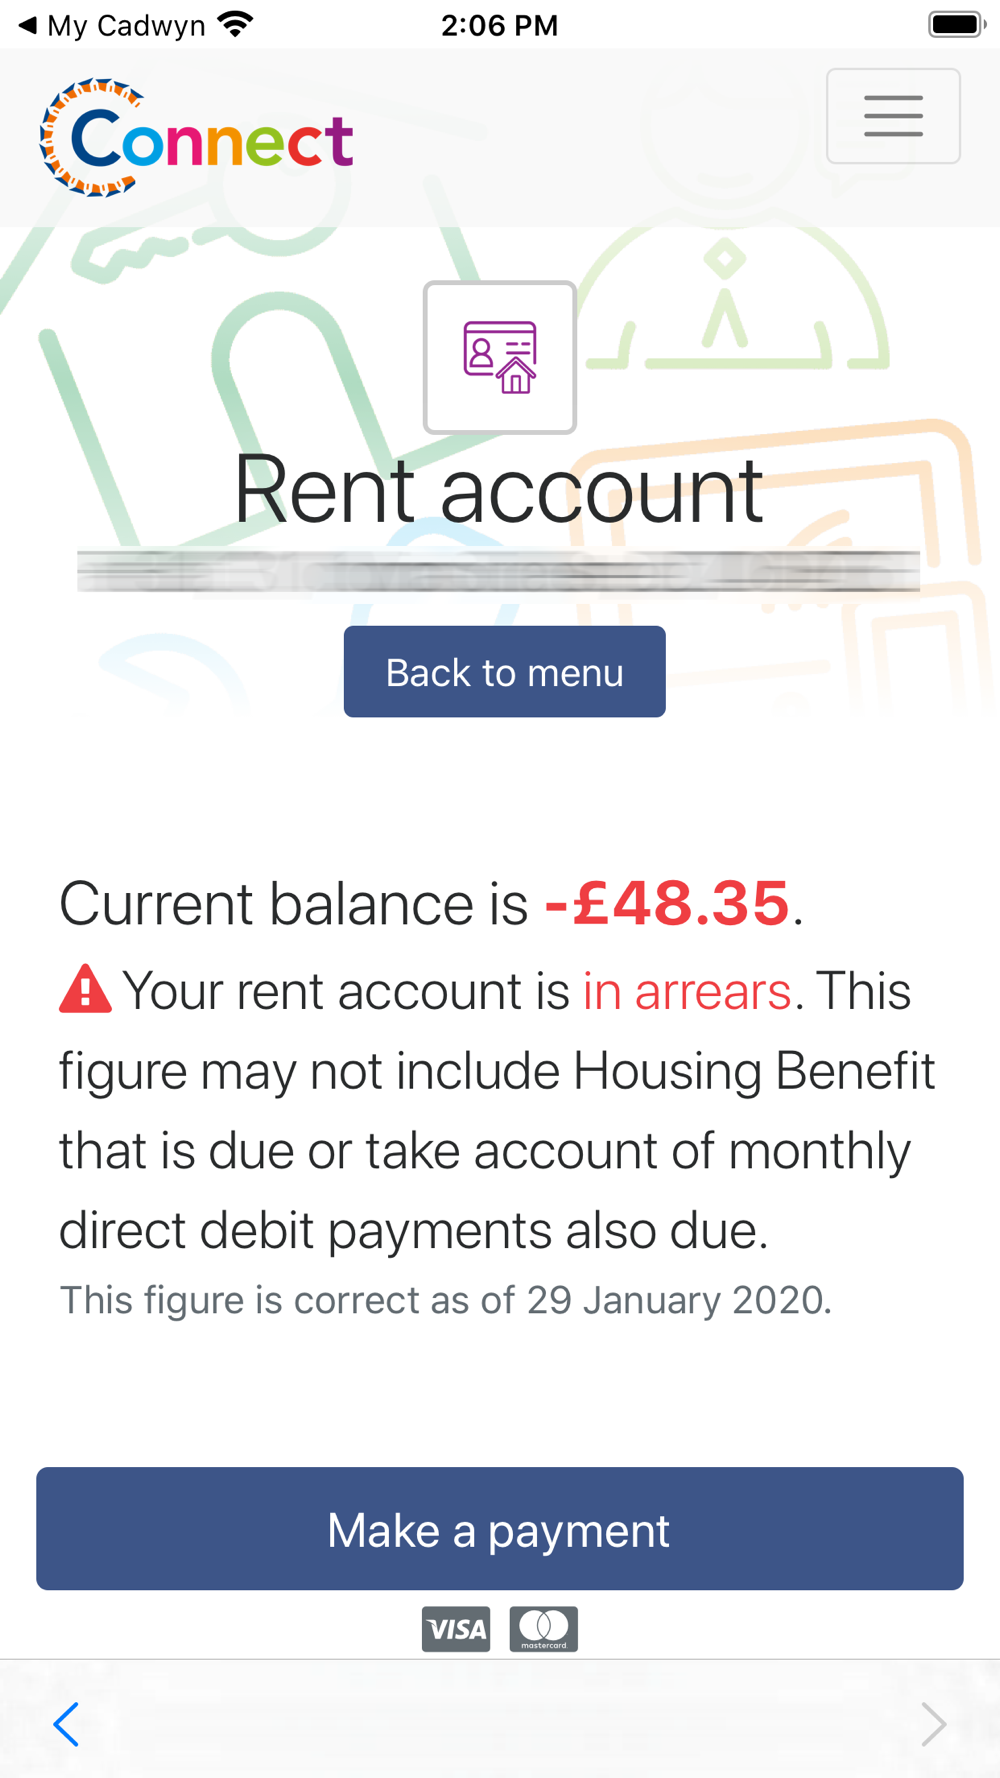
Task: Go back with the blue left chevron
Action: [66, 1724]
